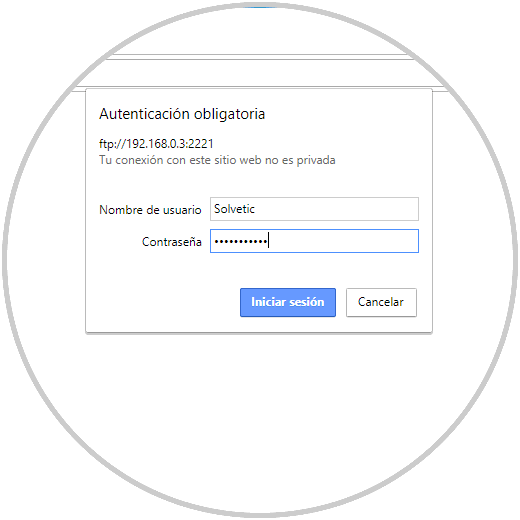Click the Solvetic text in username box
The image size is (520, 520).
pyautogui.click(x=234, y=209)
